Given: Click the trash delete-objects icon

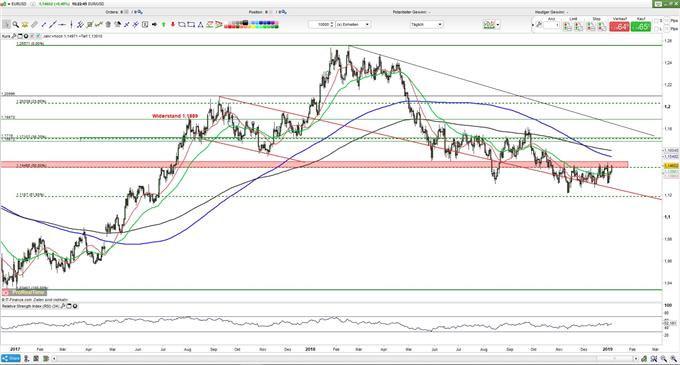Looking at the screenshot, I should click(x=108, y=25).
